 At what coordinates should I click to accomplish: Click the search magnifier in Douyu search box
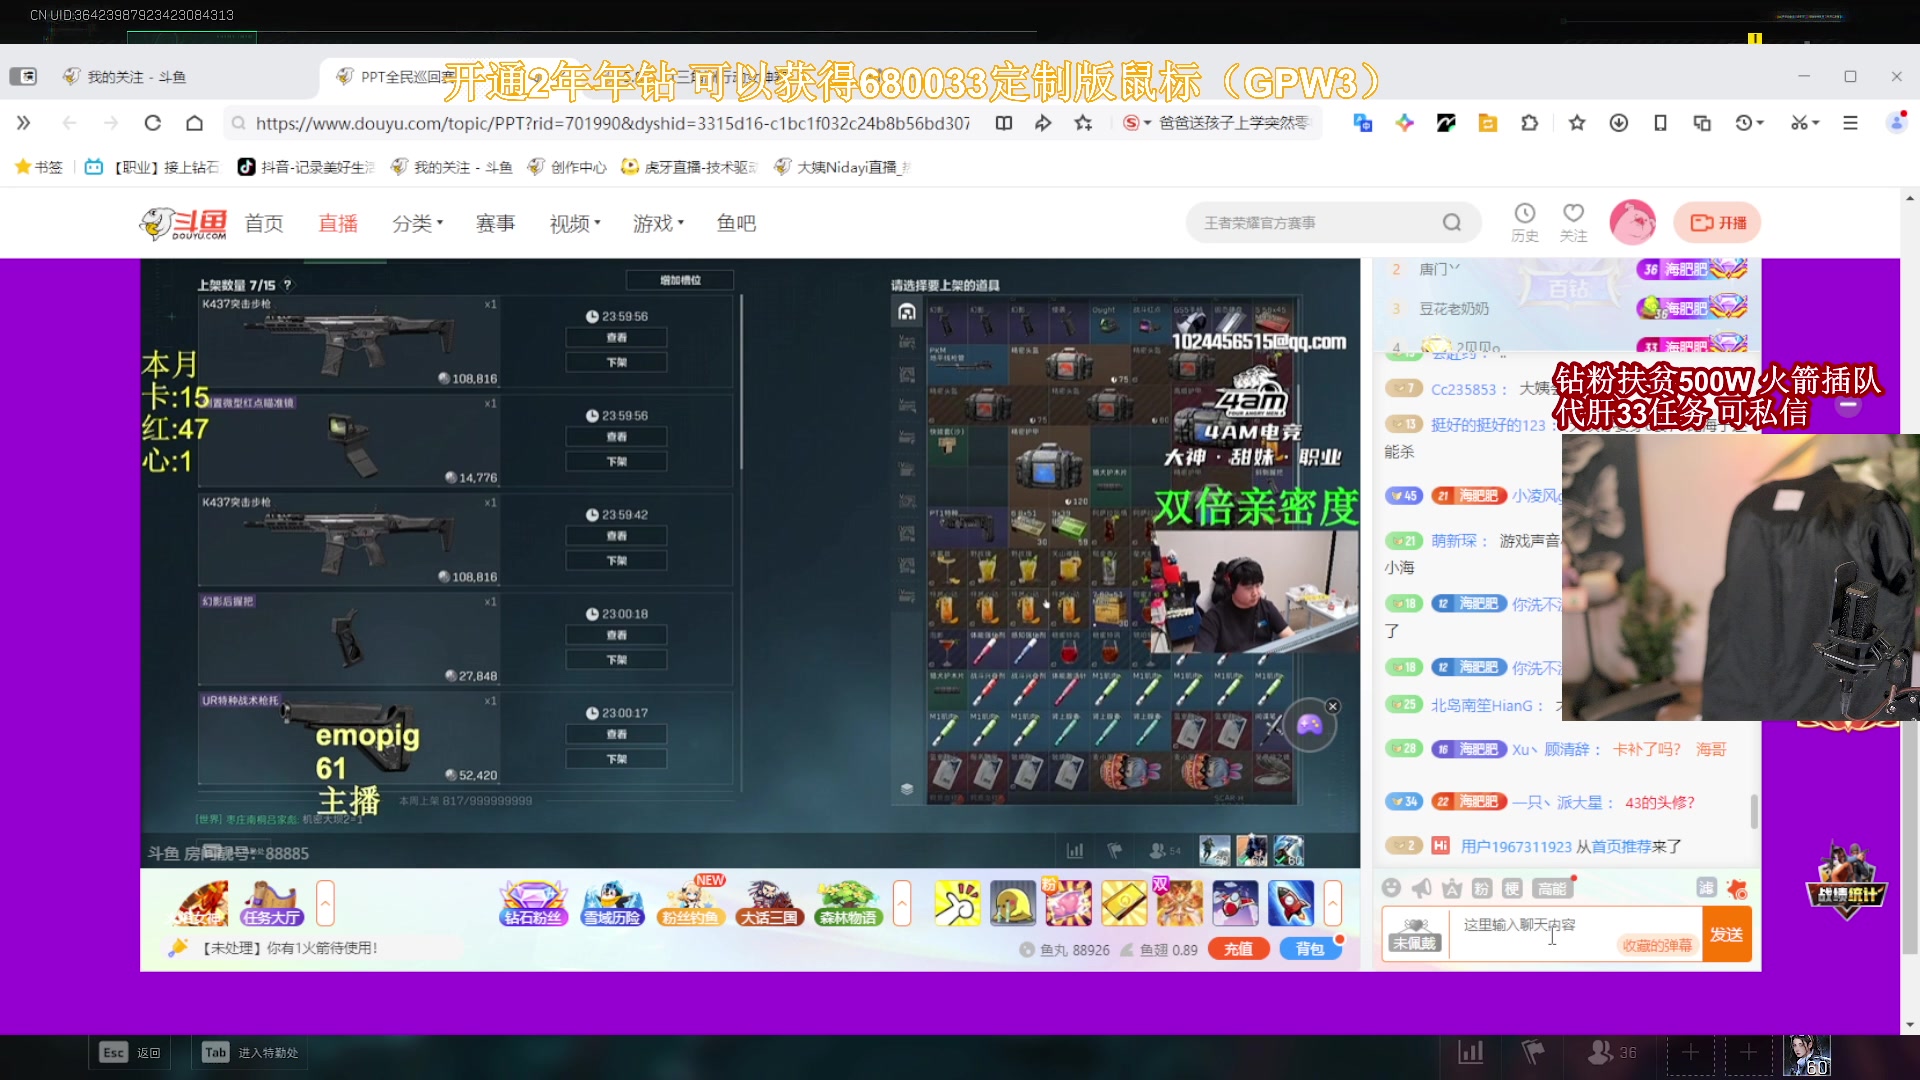tap(1451, 222)
